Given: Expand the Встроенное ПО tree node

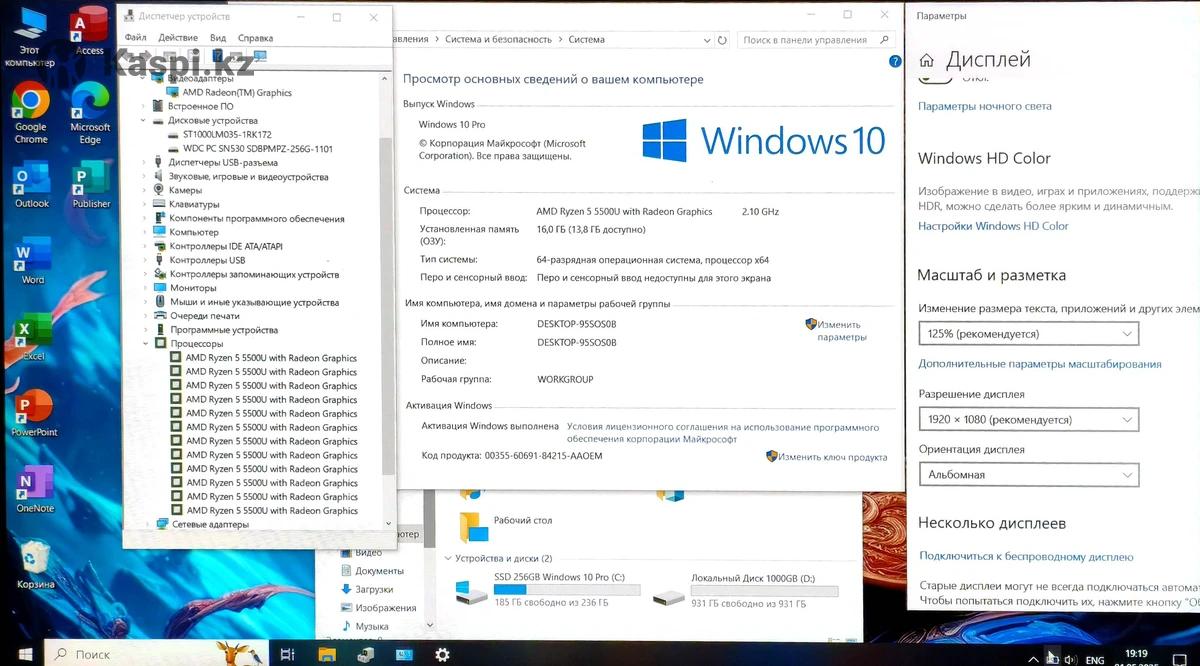Looking at the screenshot, I should point(144,106).
